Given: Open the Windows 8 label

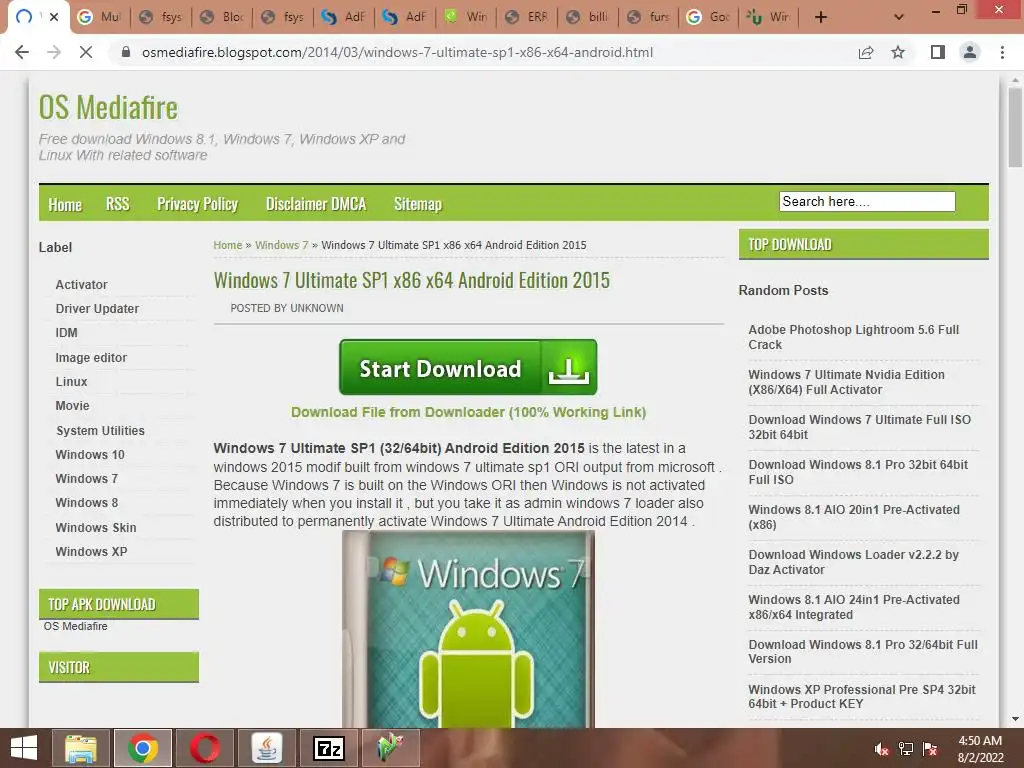Looking at the screenshot, I should click(86, 503).
